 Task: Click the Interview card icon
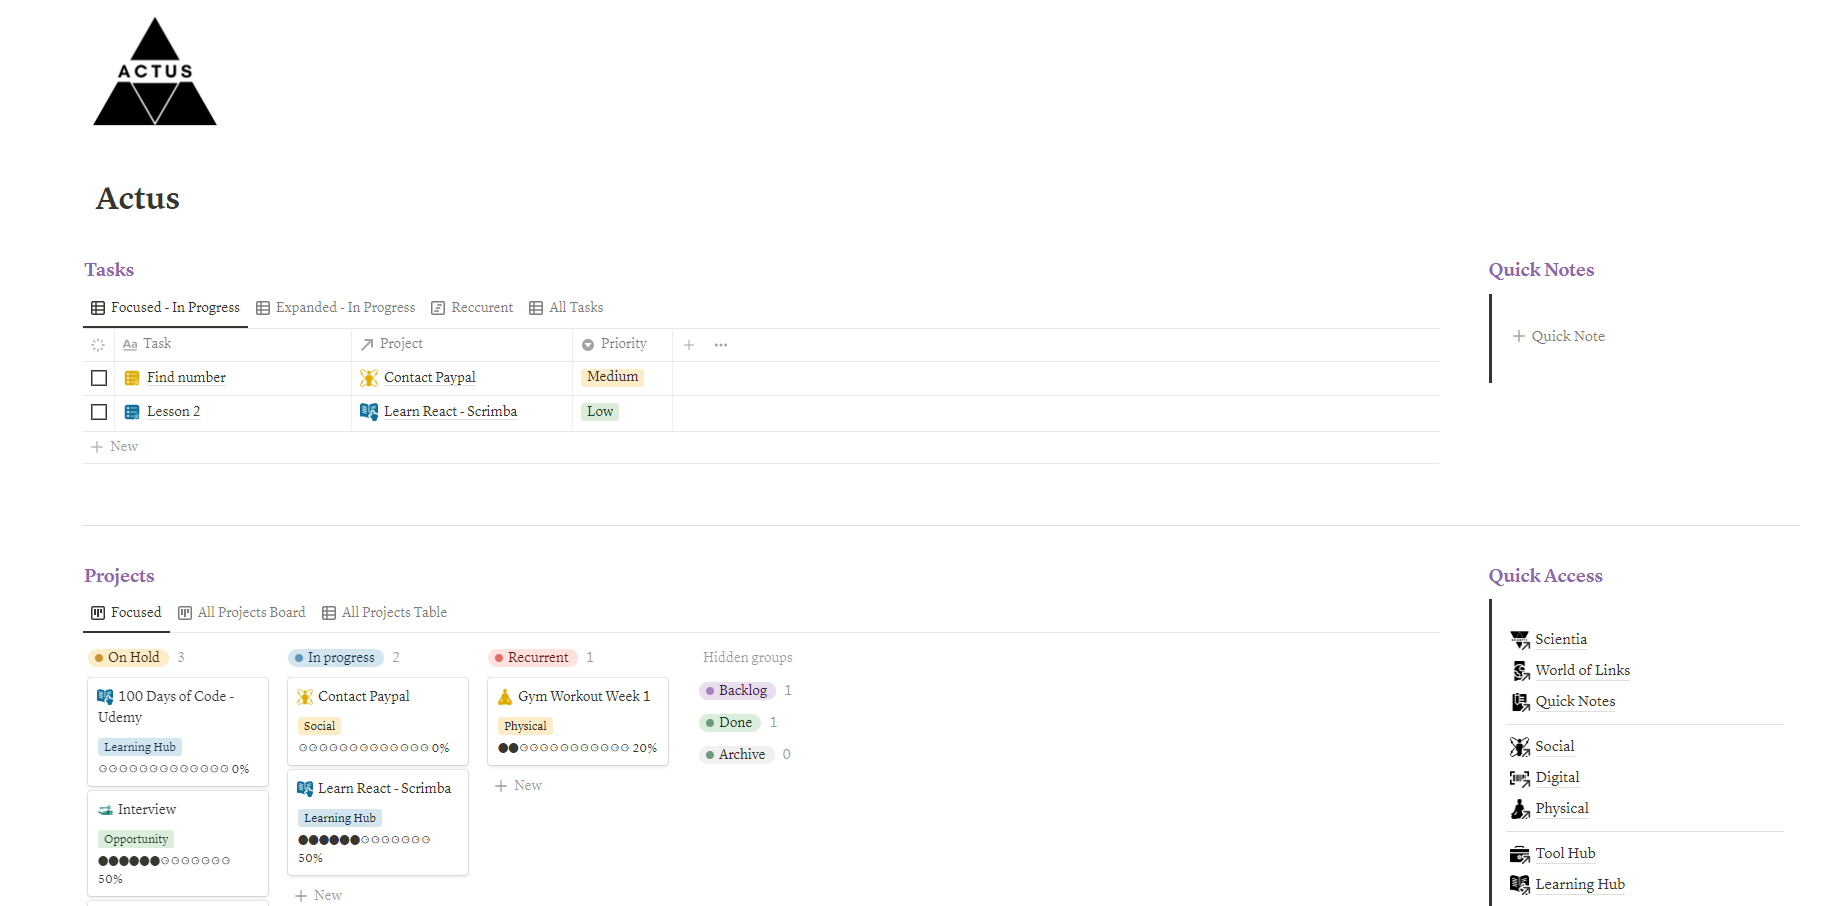point(105,810)
